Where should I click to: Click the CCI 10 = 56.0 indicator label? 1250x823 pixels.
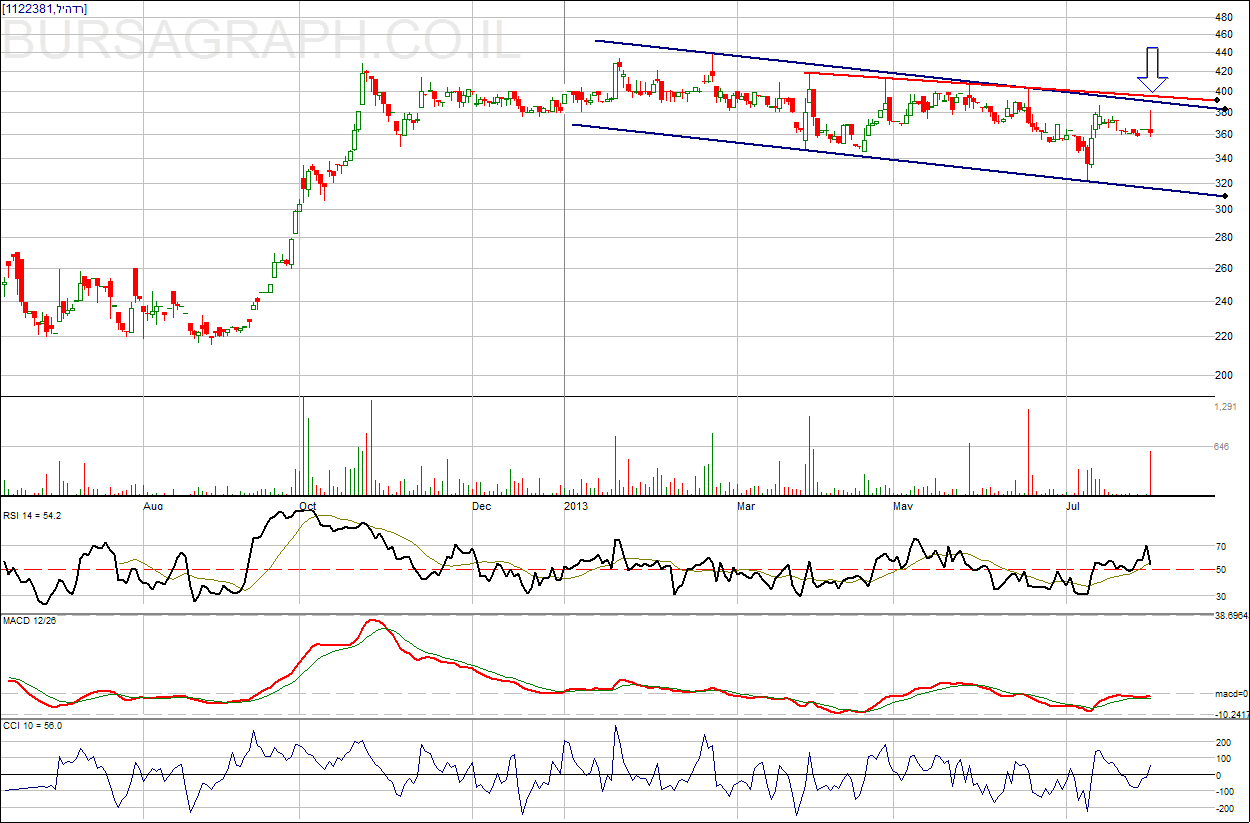32,725
